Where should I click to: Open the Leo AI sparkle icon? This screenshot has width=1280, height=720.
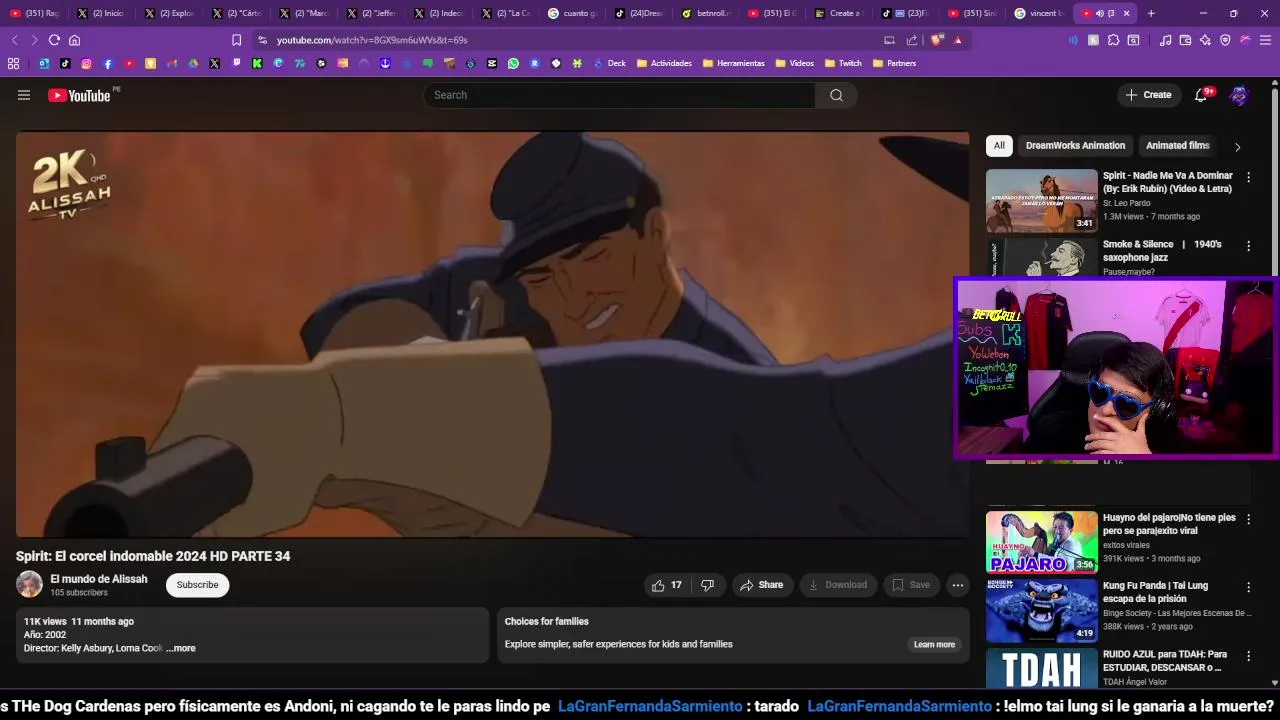pyautogui.click(x=1205, y=40)
